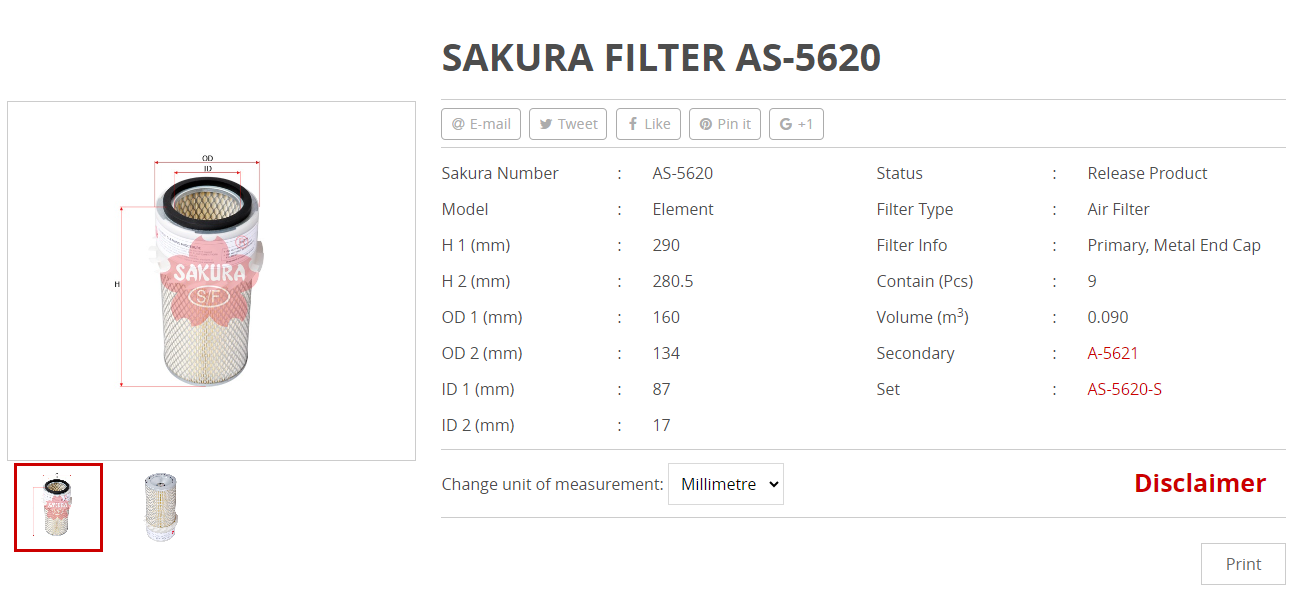Click the OD 1 (mm) label

[x=482, y=317]
